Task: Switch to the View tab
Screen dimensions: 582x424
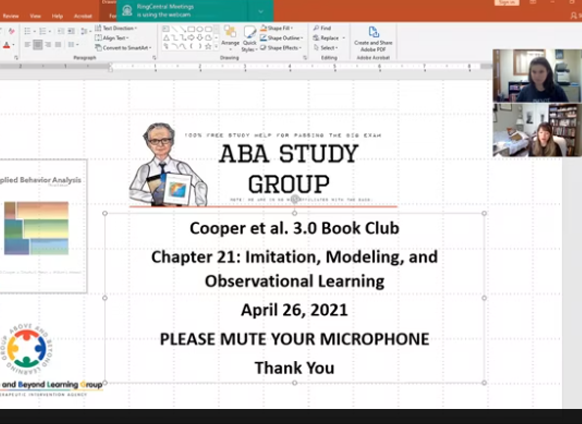Action: (x=35, y=16)
